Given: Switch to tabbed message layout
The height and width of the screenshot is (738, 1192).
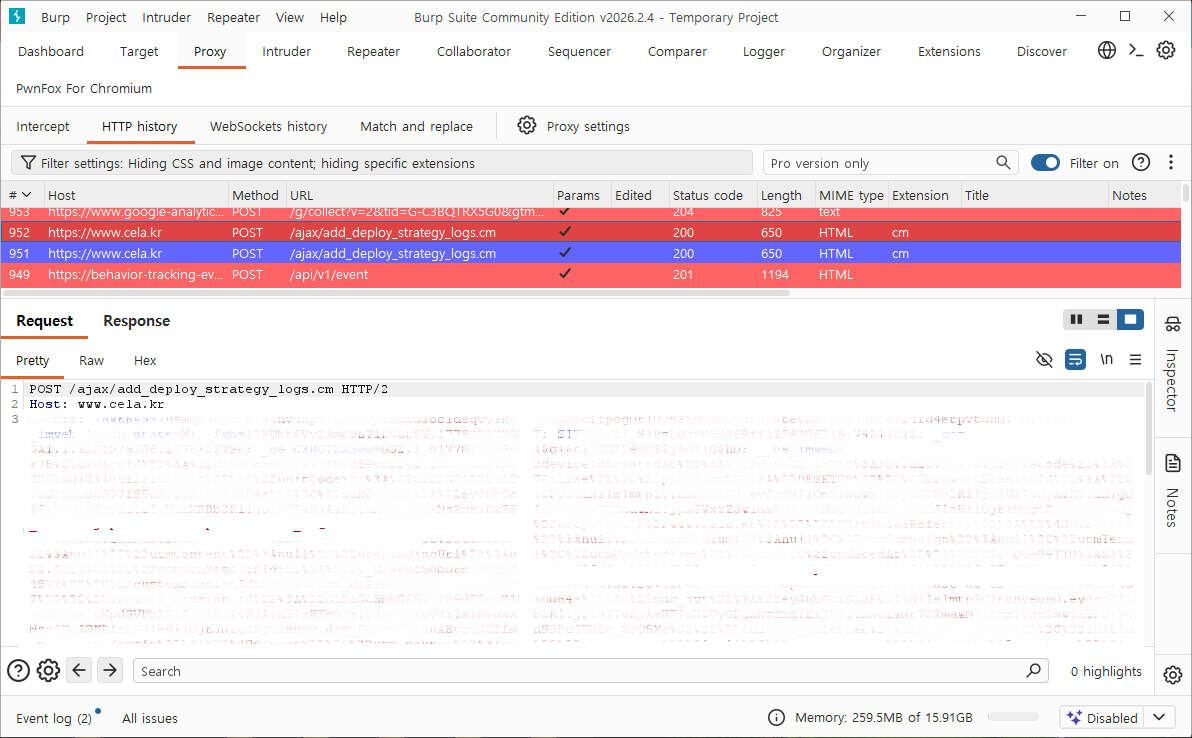Looking at the screenshot, I should point(1130,319).
